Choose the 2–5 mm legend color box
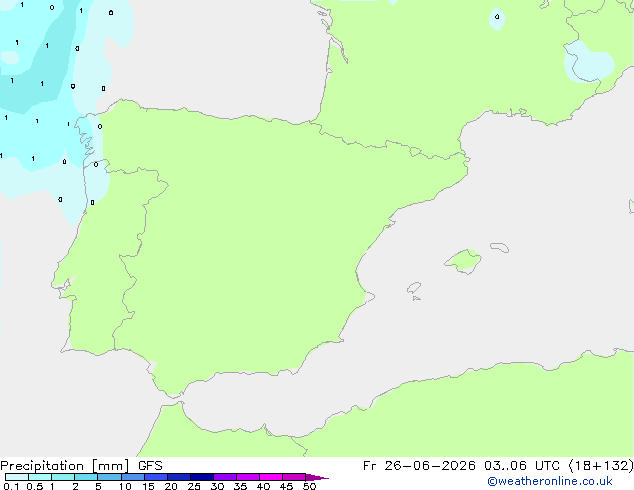 point(86,477)
